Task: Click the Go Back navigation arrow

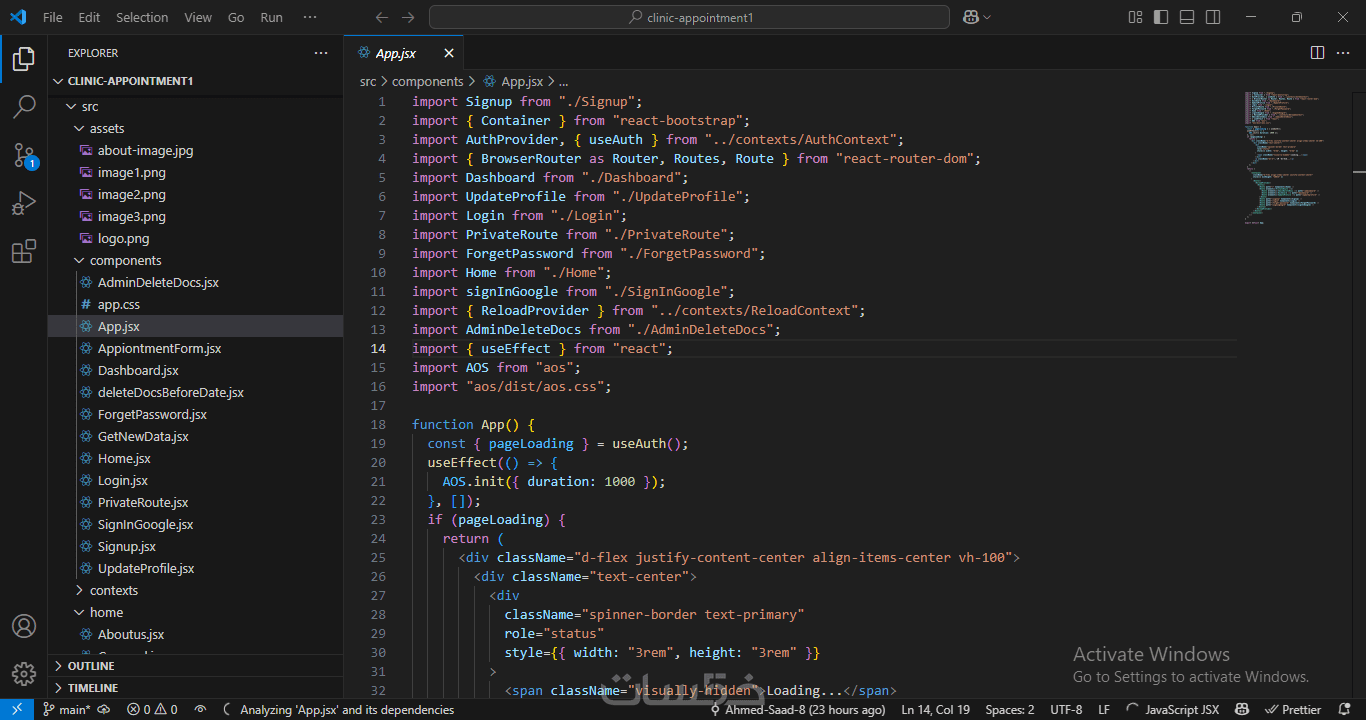Action: click(x=381, y=17)
